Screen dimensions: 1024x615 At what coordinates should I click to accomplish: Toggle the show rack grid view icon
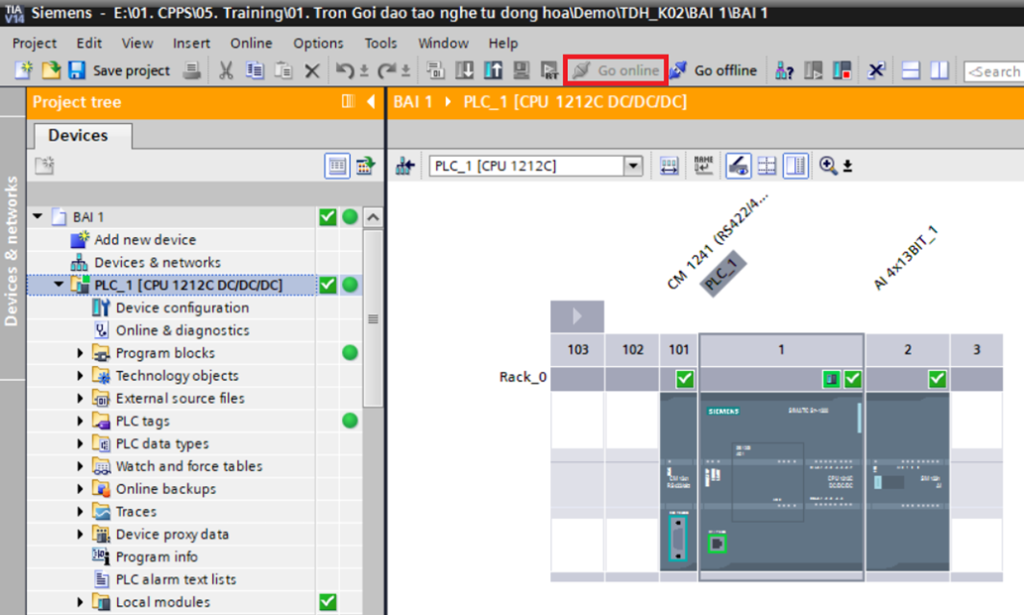(766, 166)
